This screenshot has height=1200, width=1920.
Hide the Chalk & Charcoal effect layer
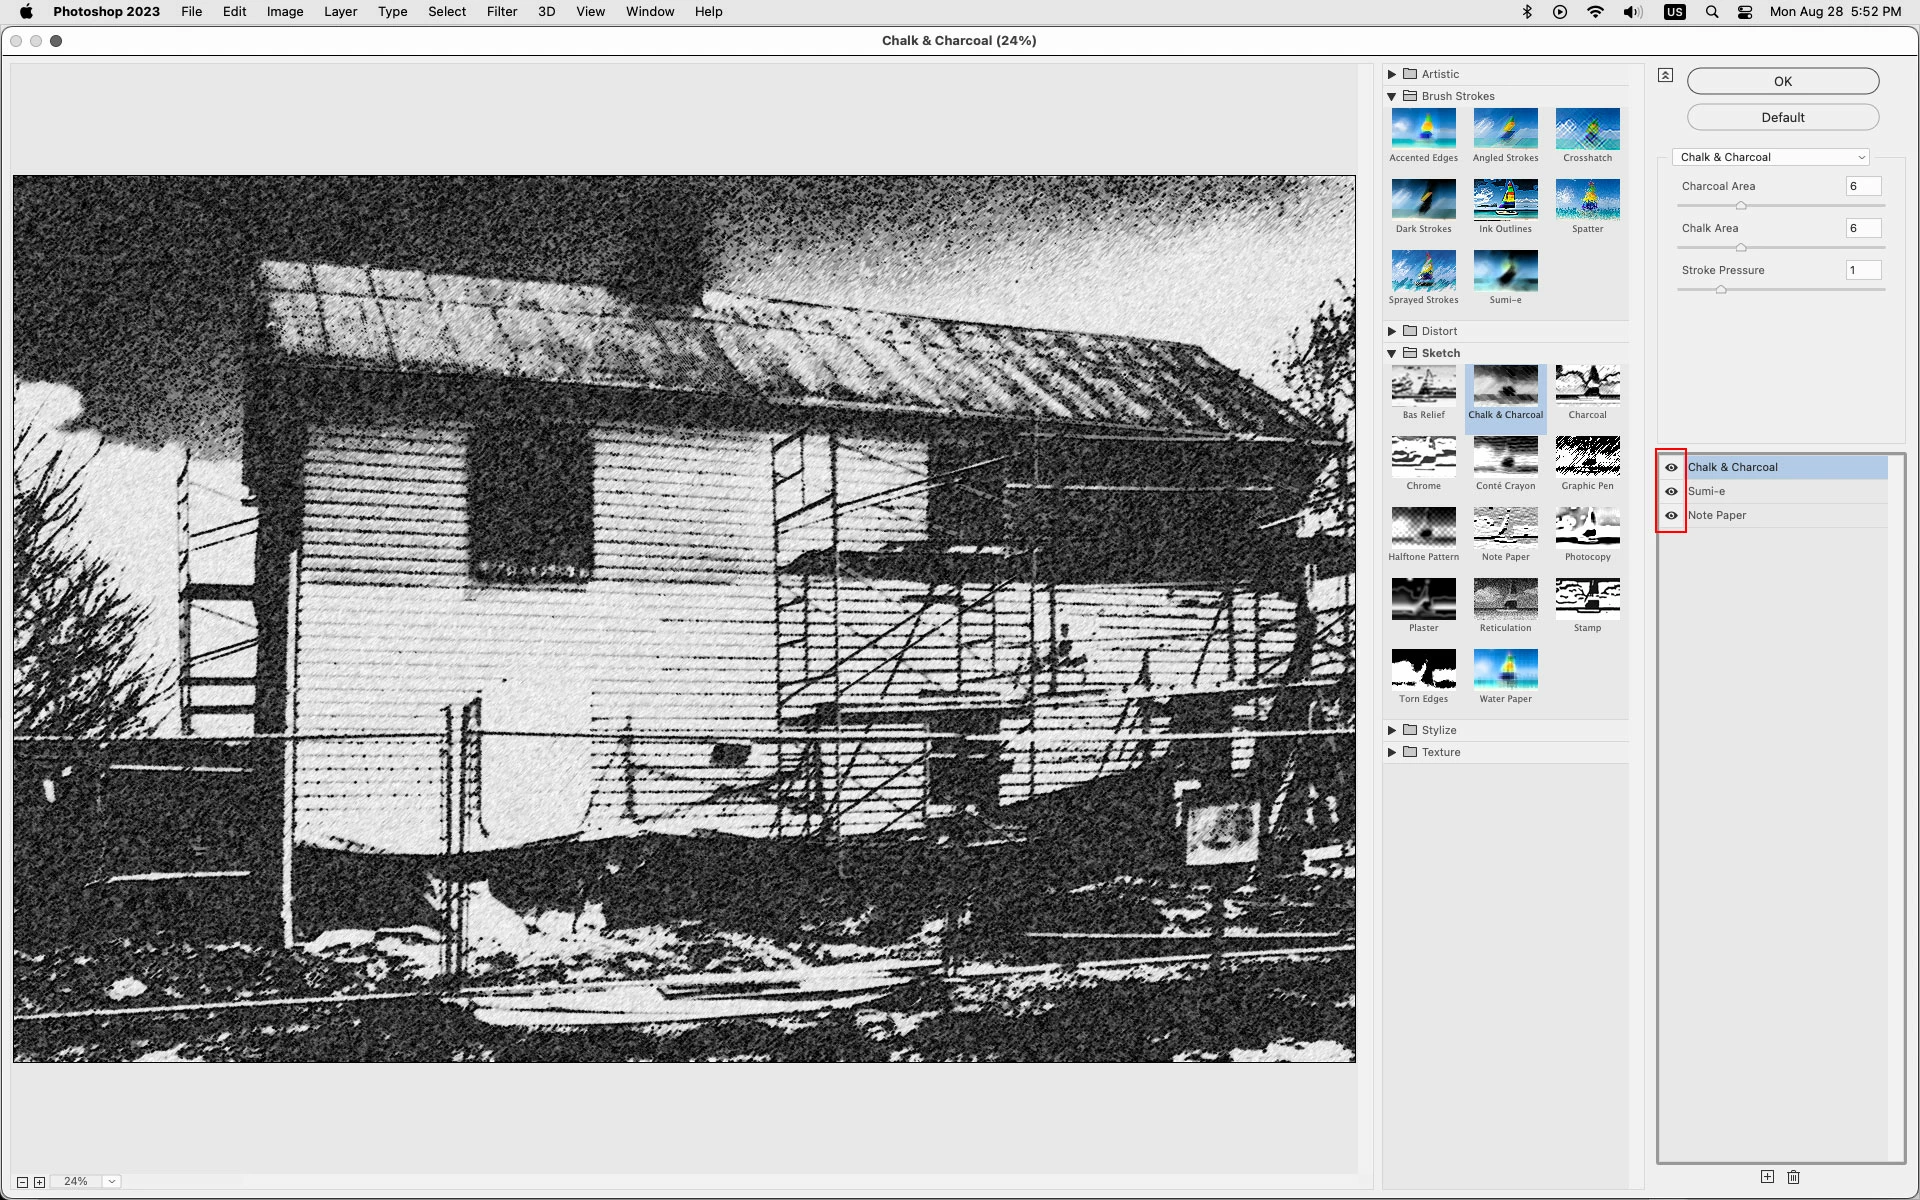click(x=1671, y=467)
